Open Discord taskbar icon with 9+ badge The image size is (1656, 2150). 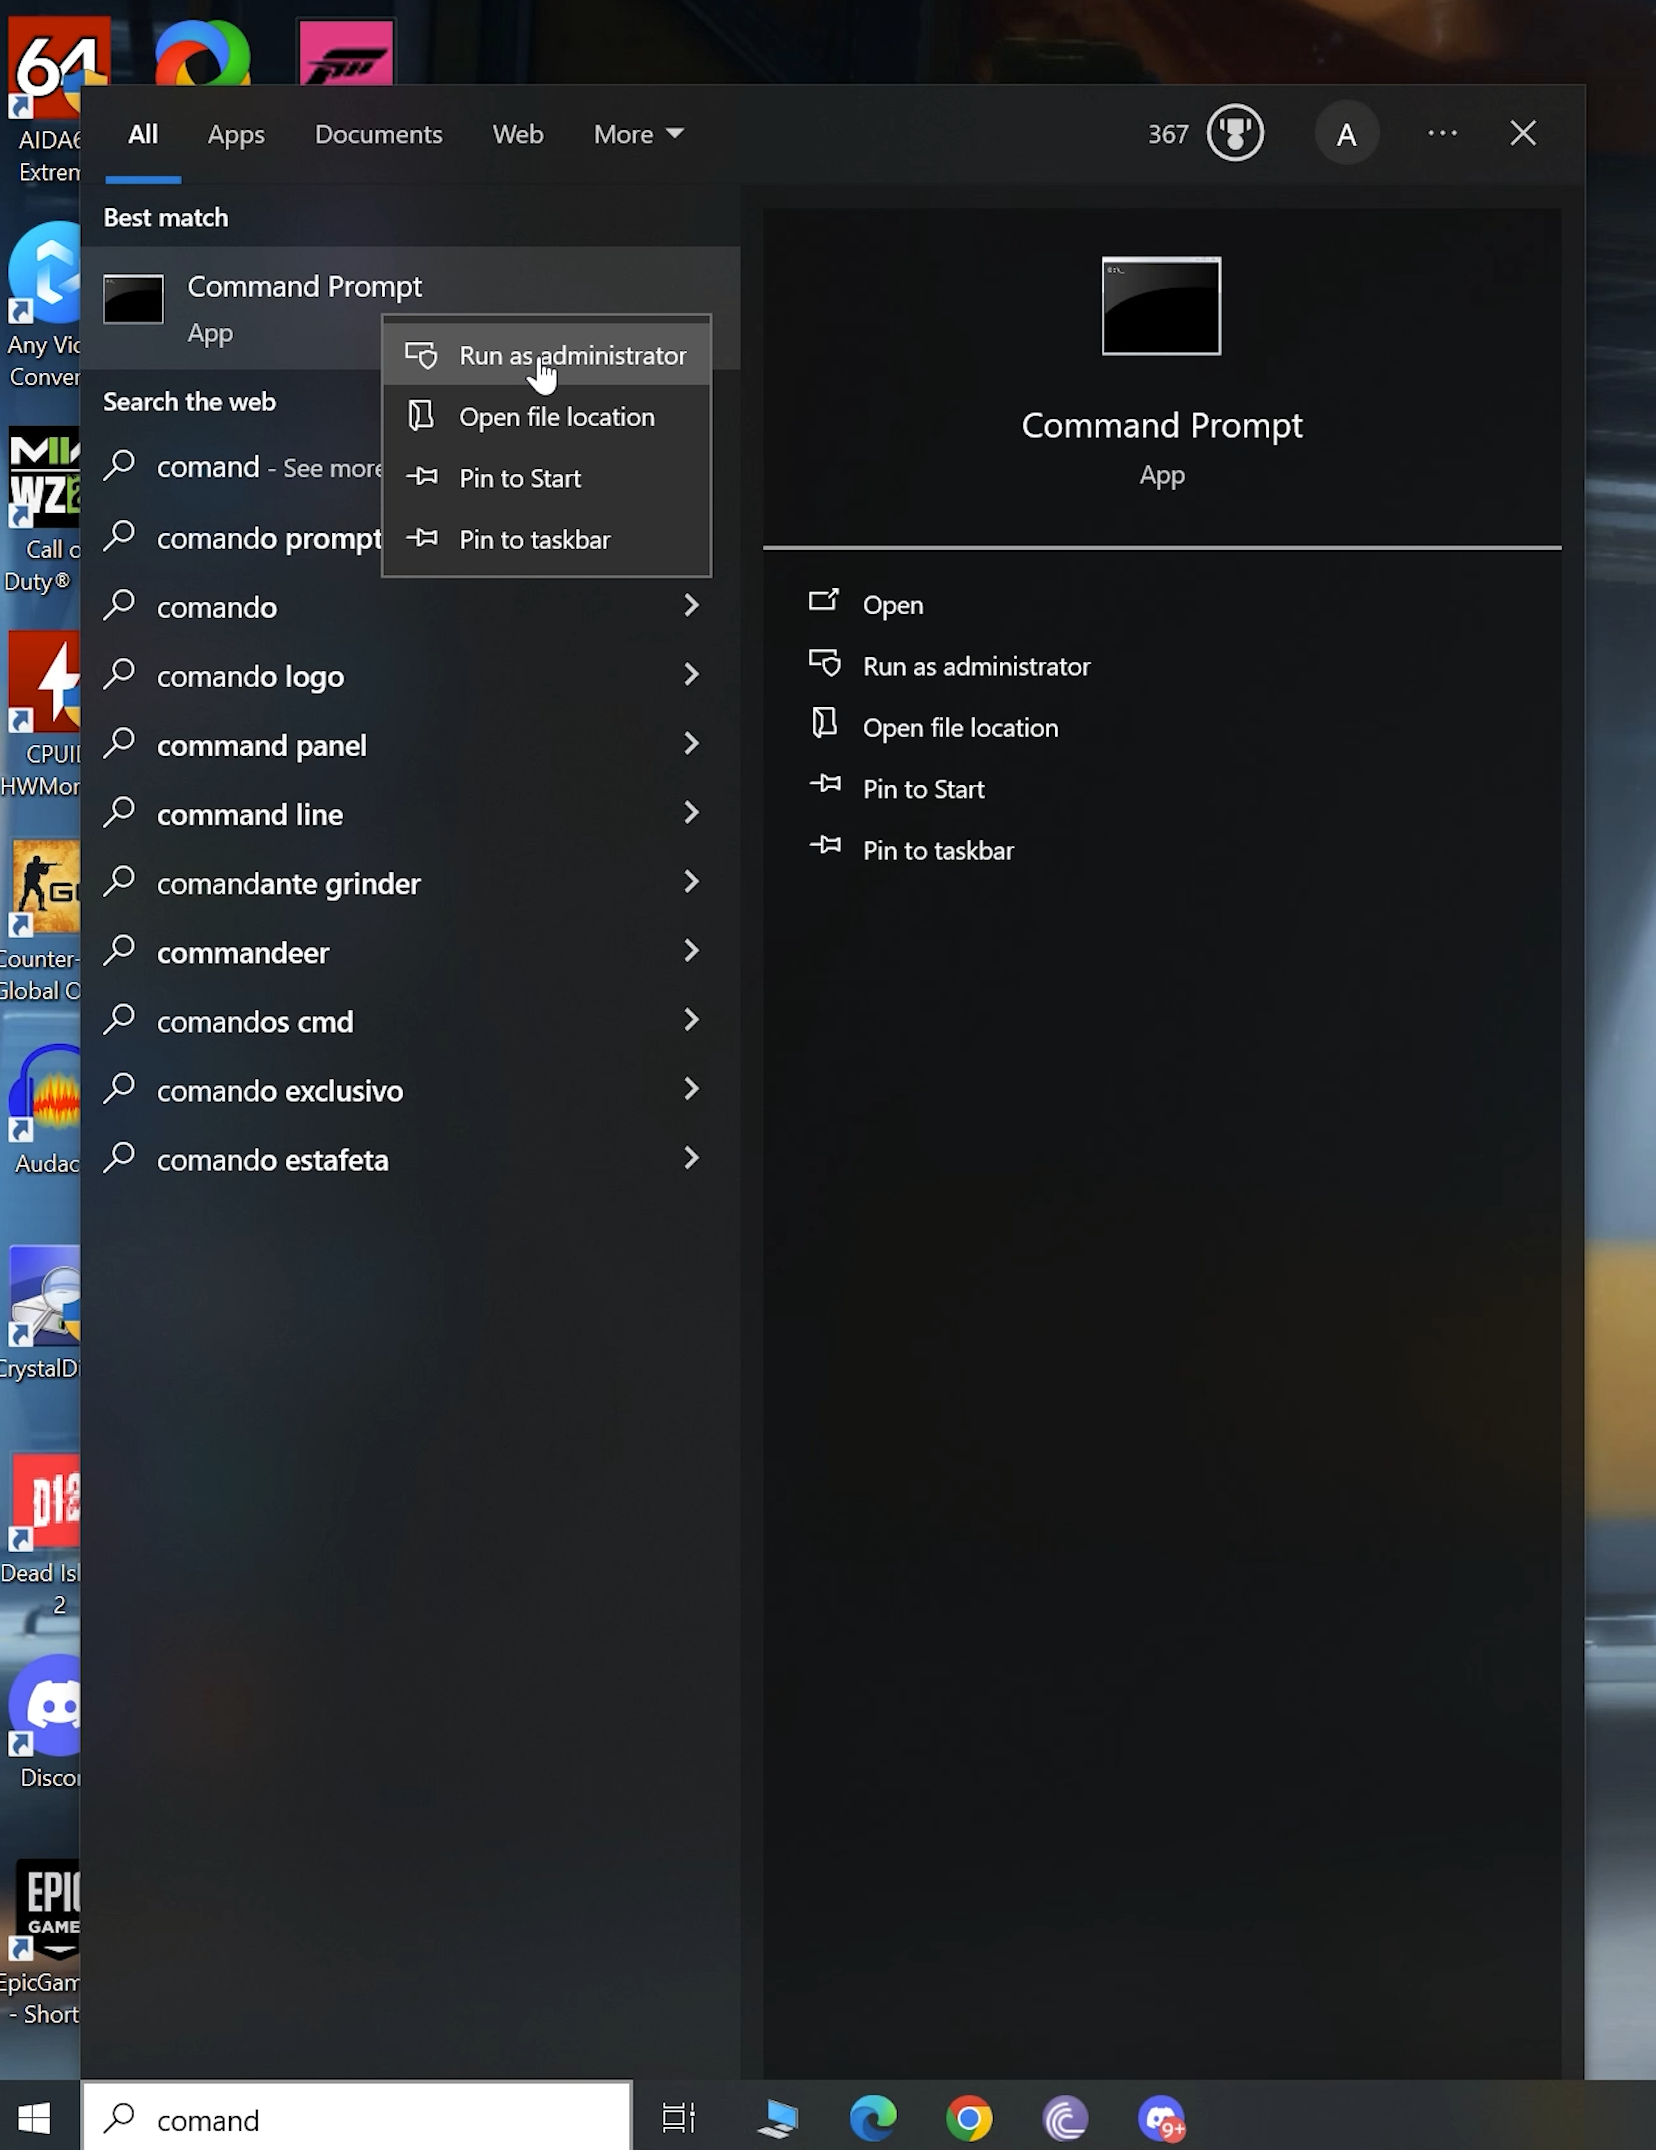pyautogui.click(x=1162, y=2118)
